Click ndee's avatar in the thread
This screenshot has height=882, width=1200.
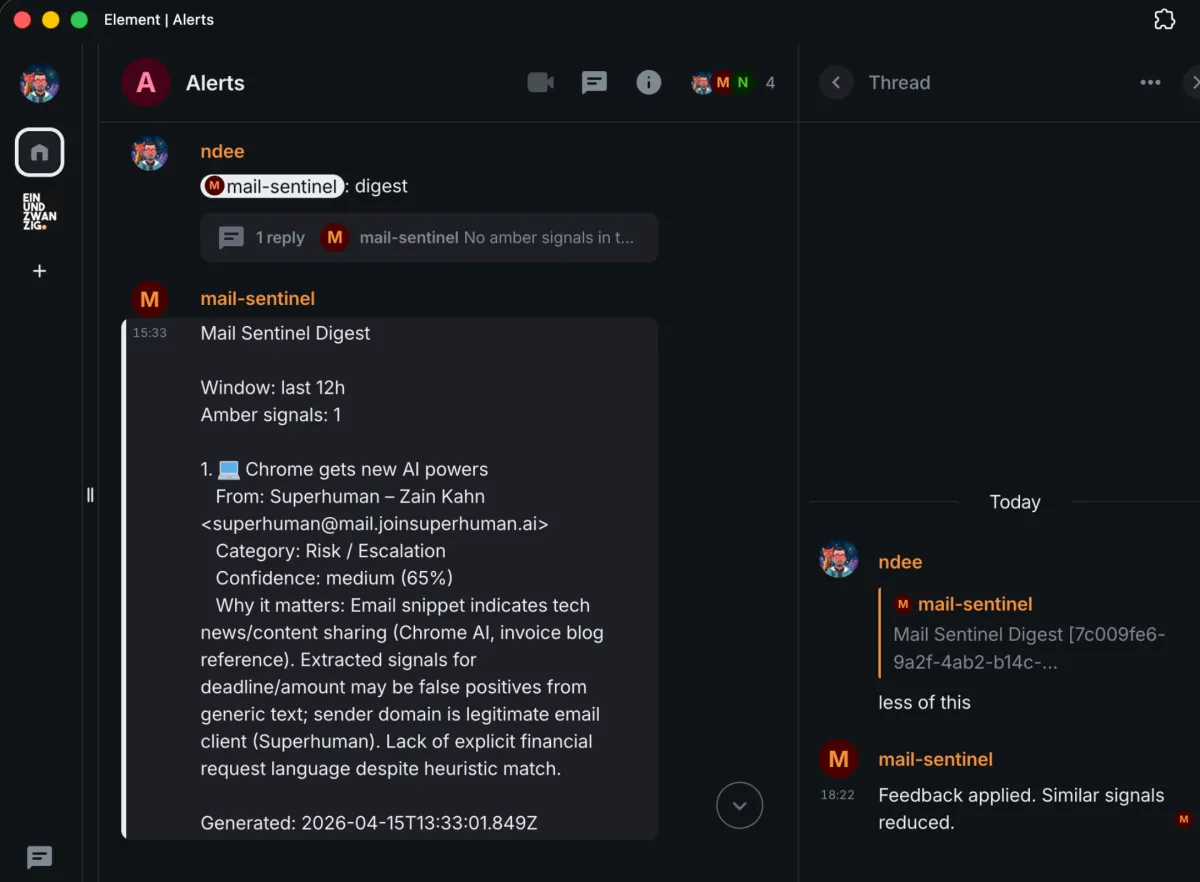[839, 560]
